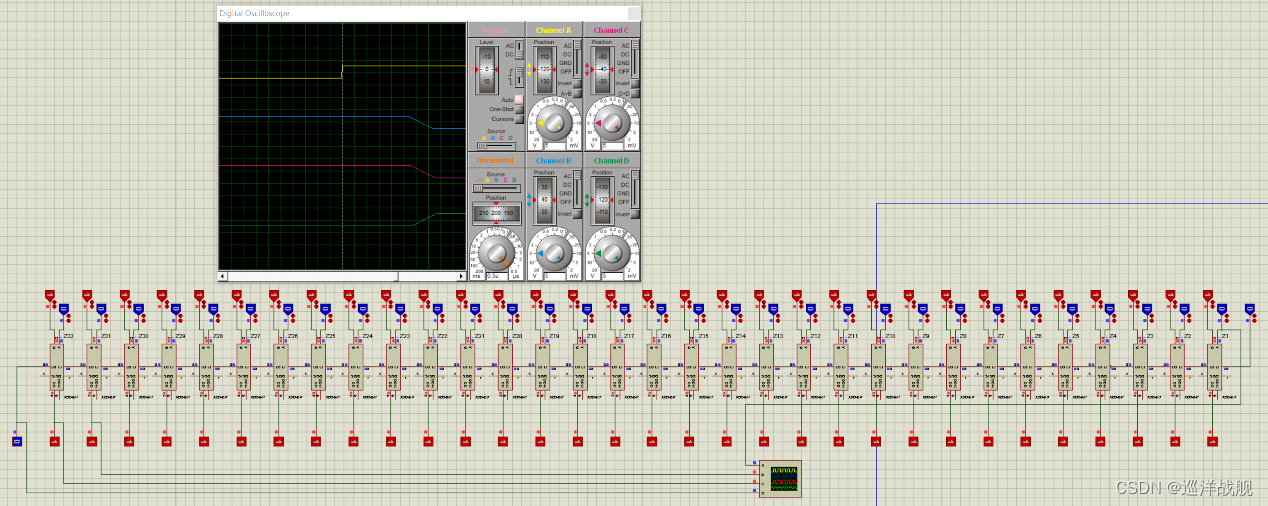Toggle the red logic input above Z32

pyautogui.click(x=50, y=295)
